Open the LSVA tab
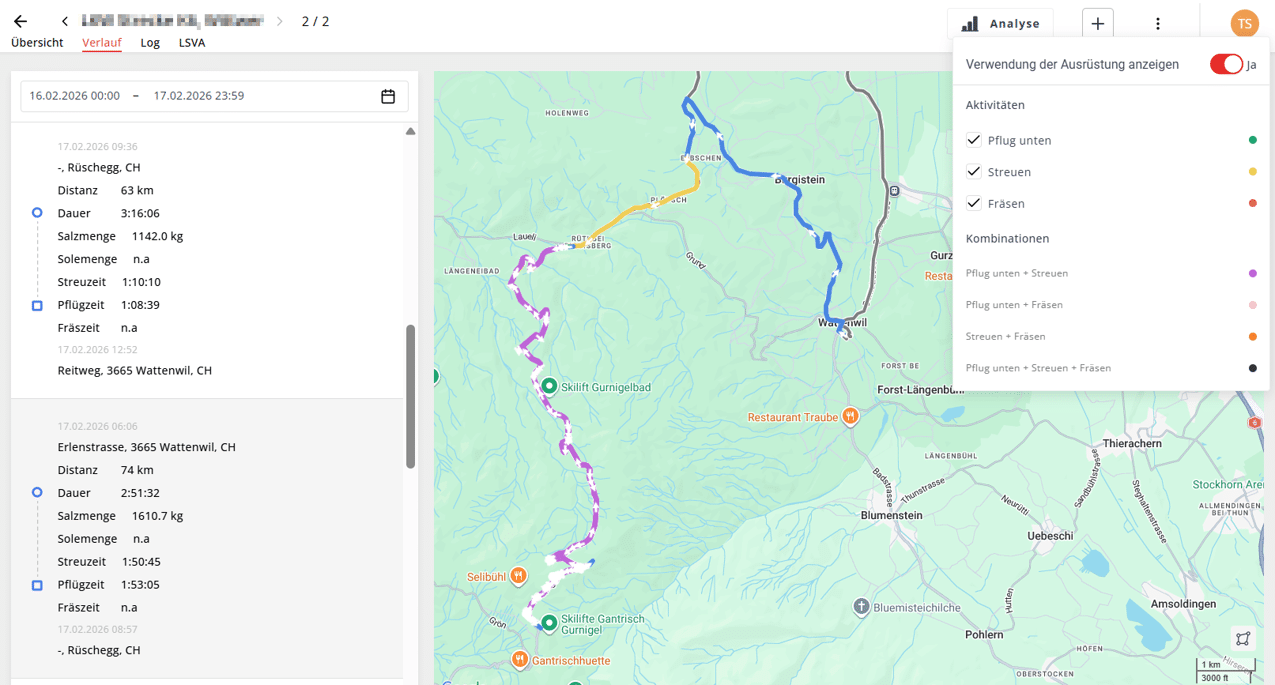 (x=192, y=43)
